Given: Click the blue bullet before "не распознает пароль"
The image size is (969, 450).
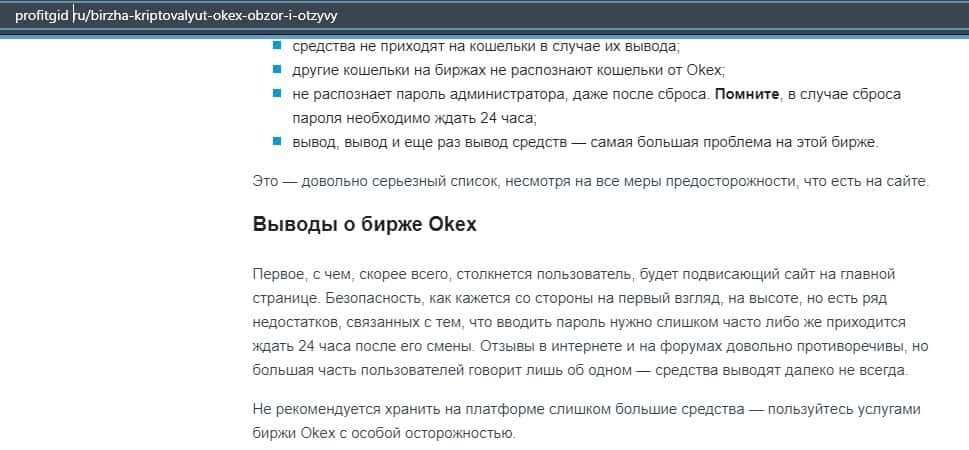Looking at the screenshot, I should click(277, 94).
